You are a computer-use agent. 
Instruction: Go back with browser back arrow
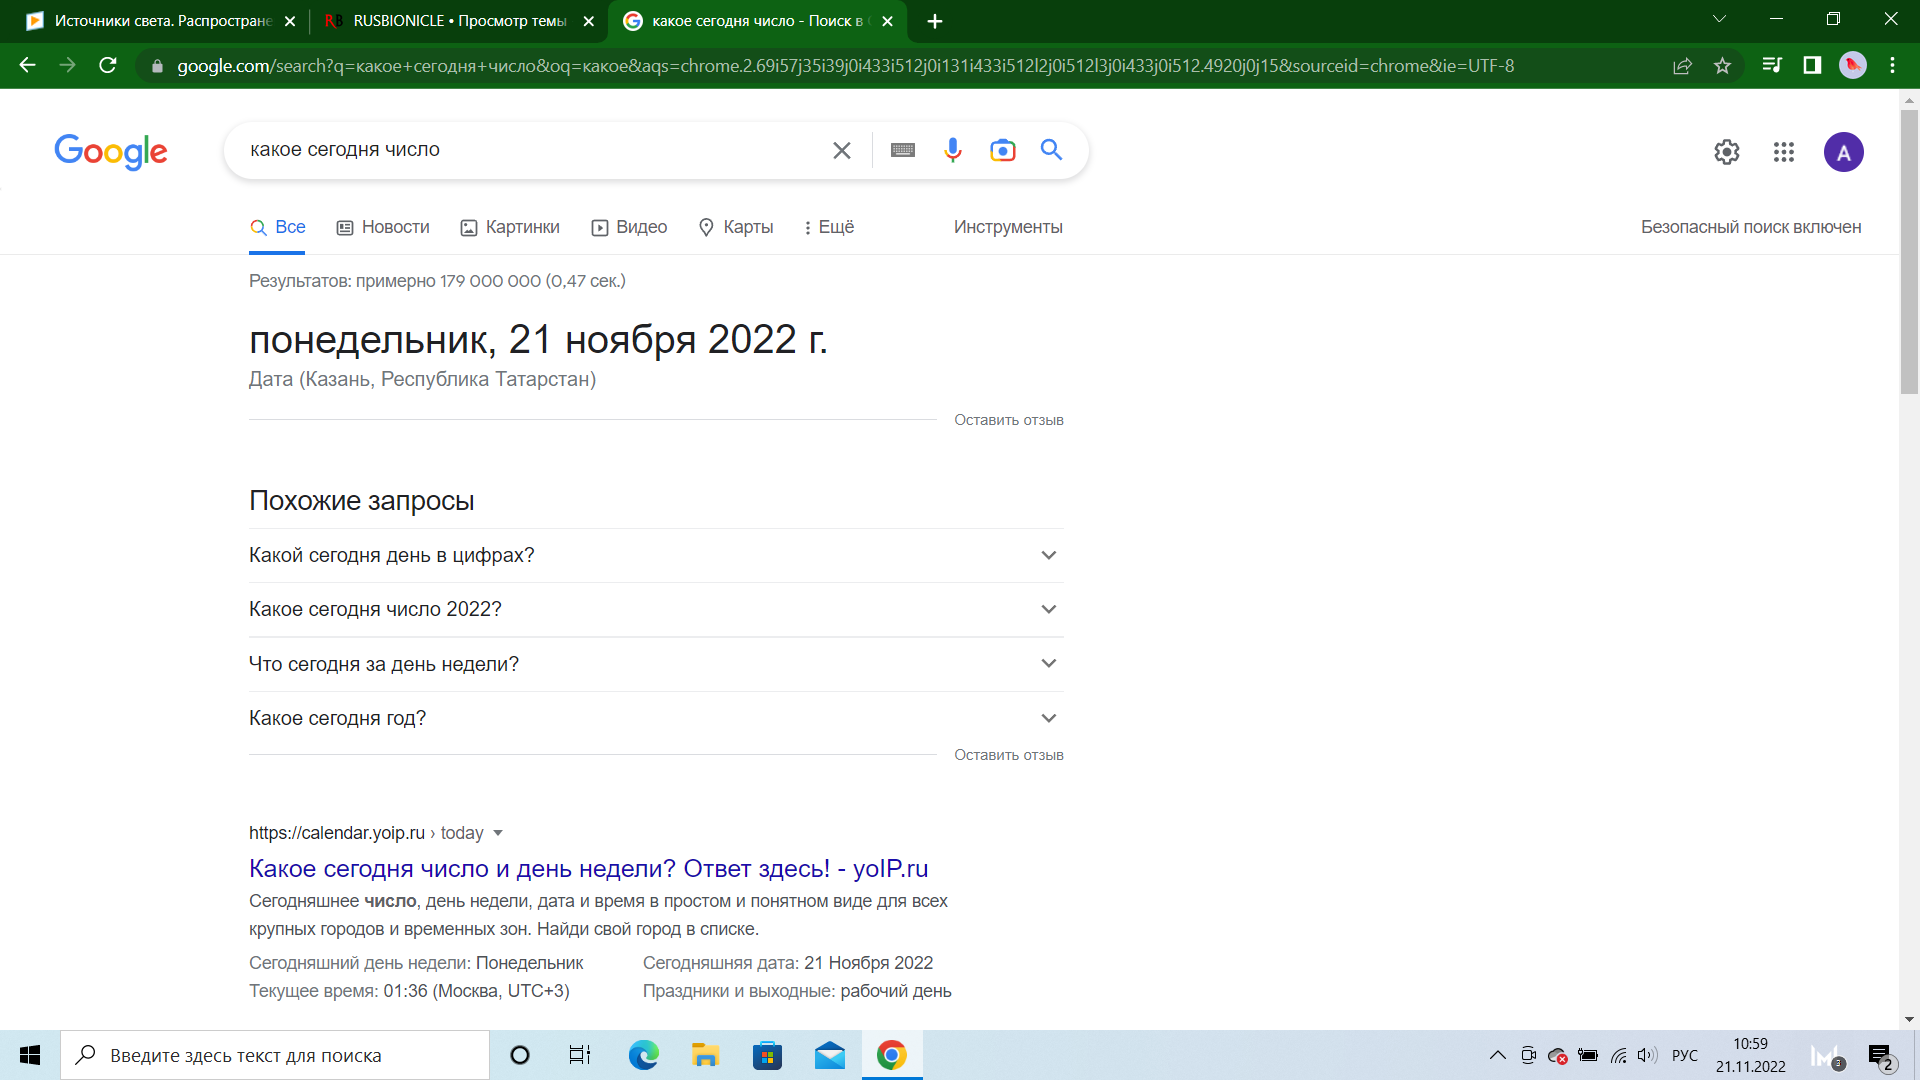[28, 66]
